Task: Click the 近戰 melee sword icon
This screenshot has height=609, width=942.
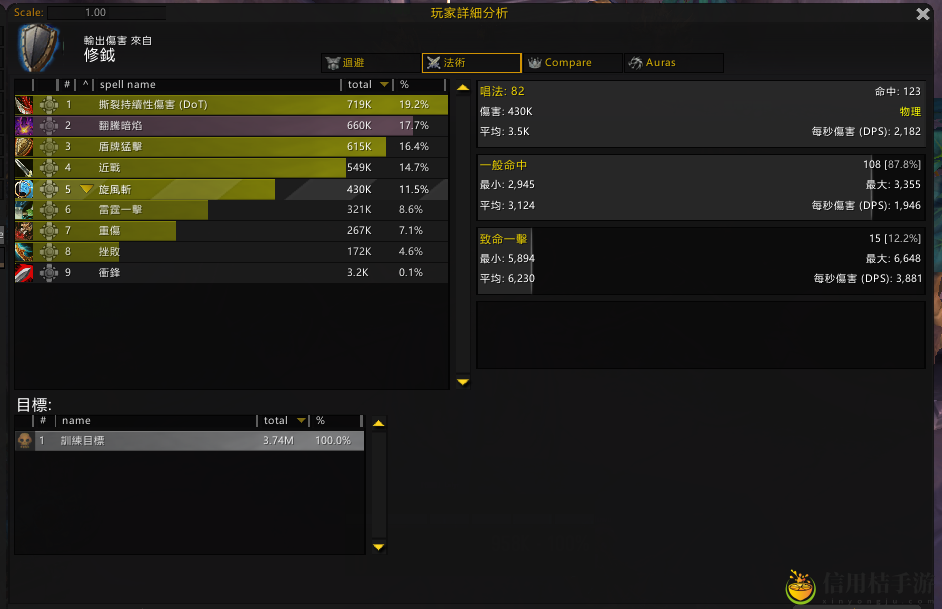Action: coord(24,168)
